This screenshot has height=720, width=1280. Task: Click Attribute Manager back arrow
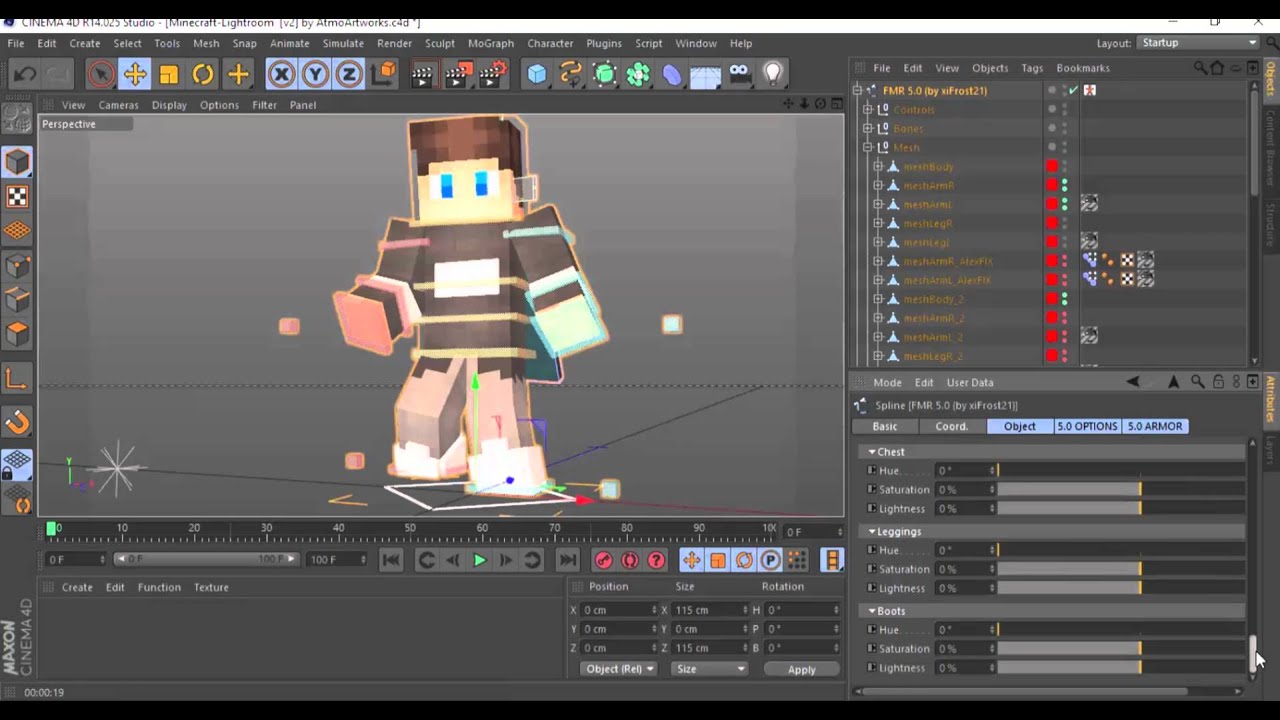click(1133, 382)
